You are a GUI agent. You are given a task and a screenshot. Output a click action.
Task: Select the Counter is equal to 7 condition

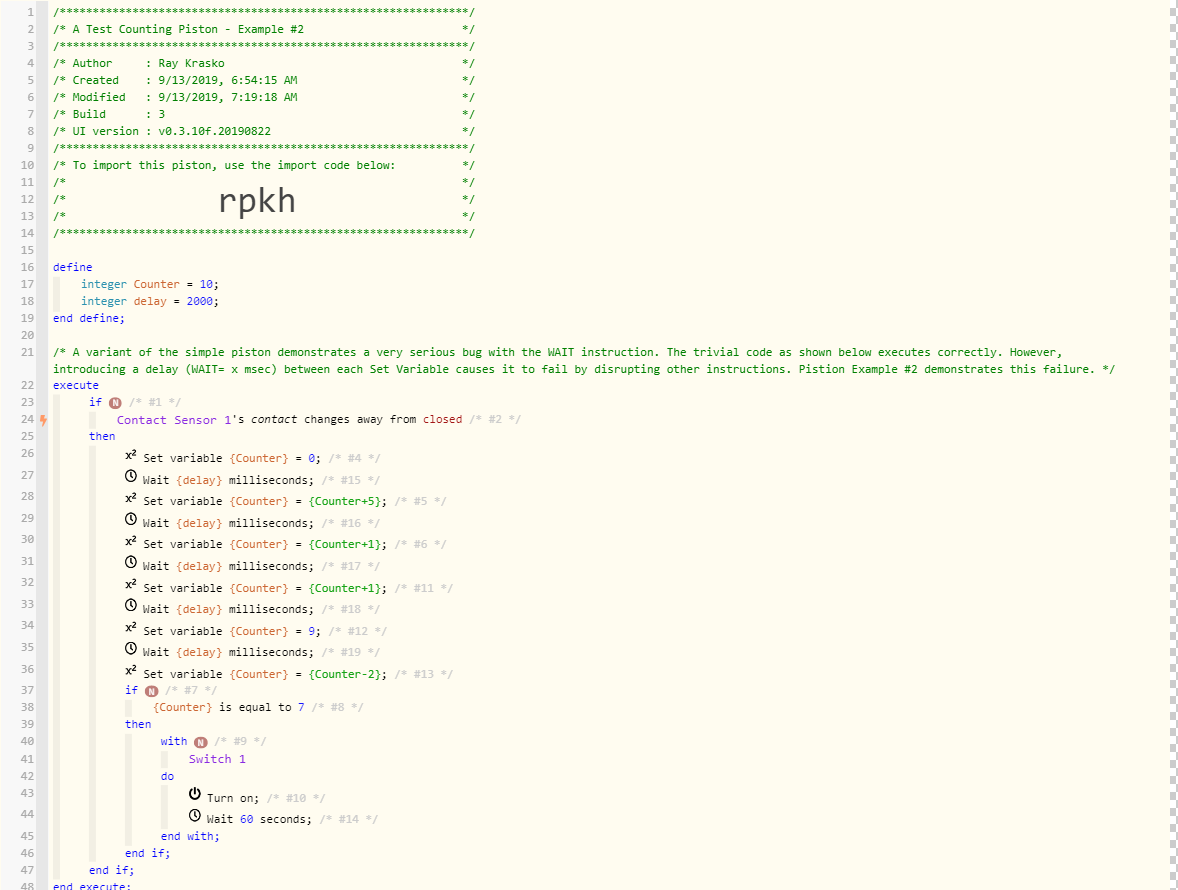(x=229, y=707)
